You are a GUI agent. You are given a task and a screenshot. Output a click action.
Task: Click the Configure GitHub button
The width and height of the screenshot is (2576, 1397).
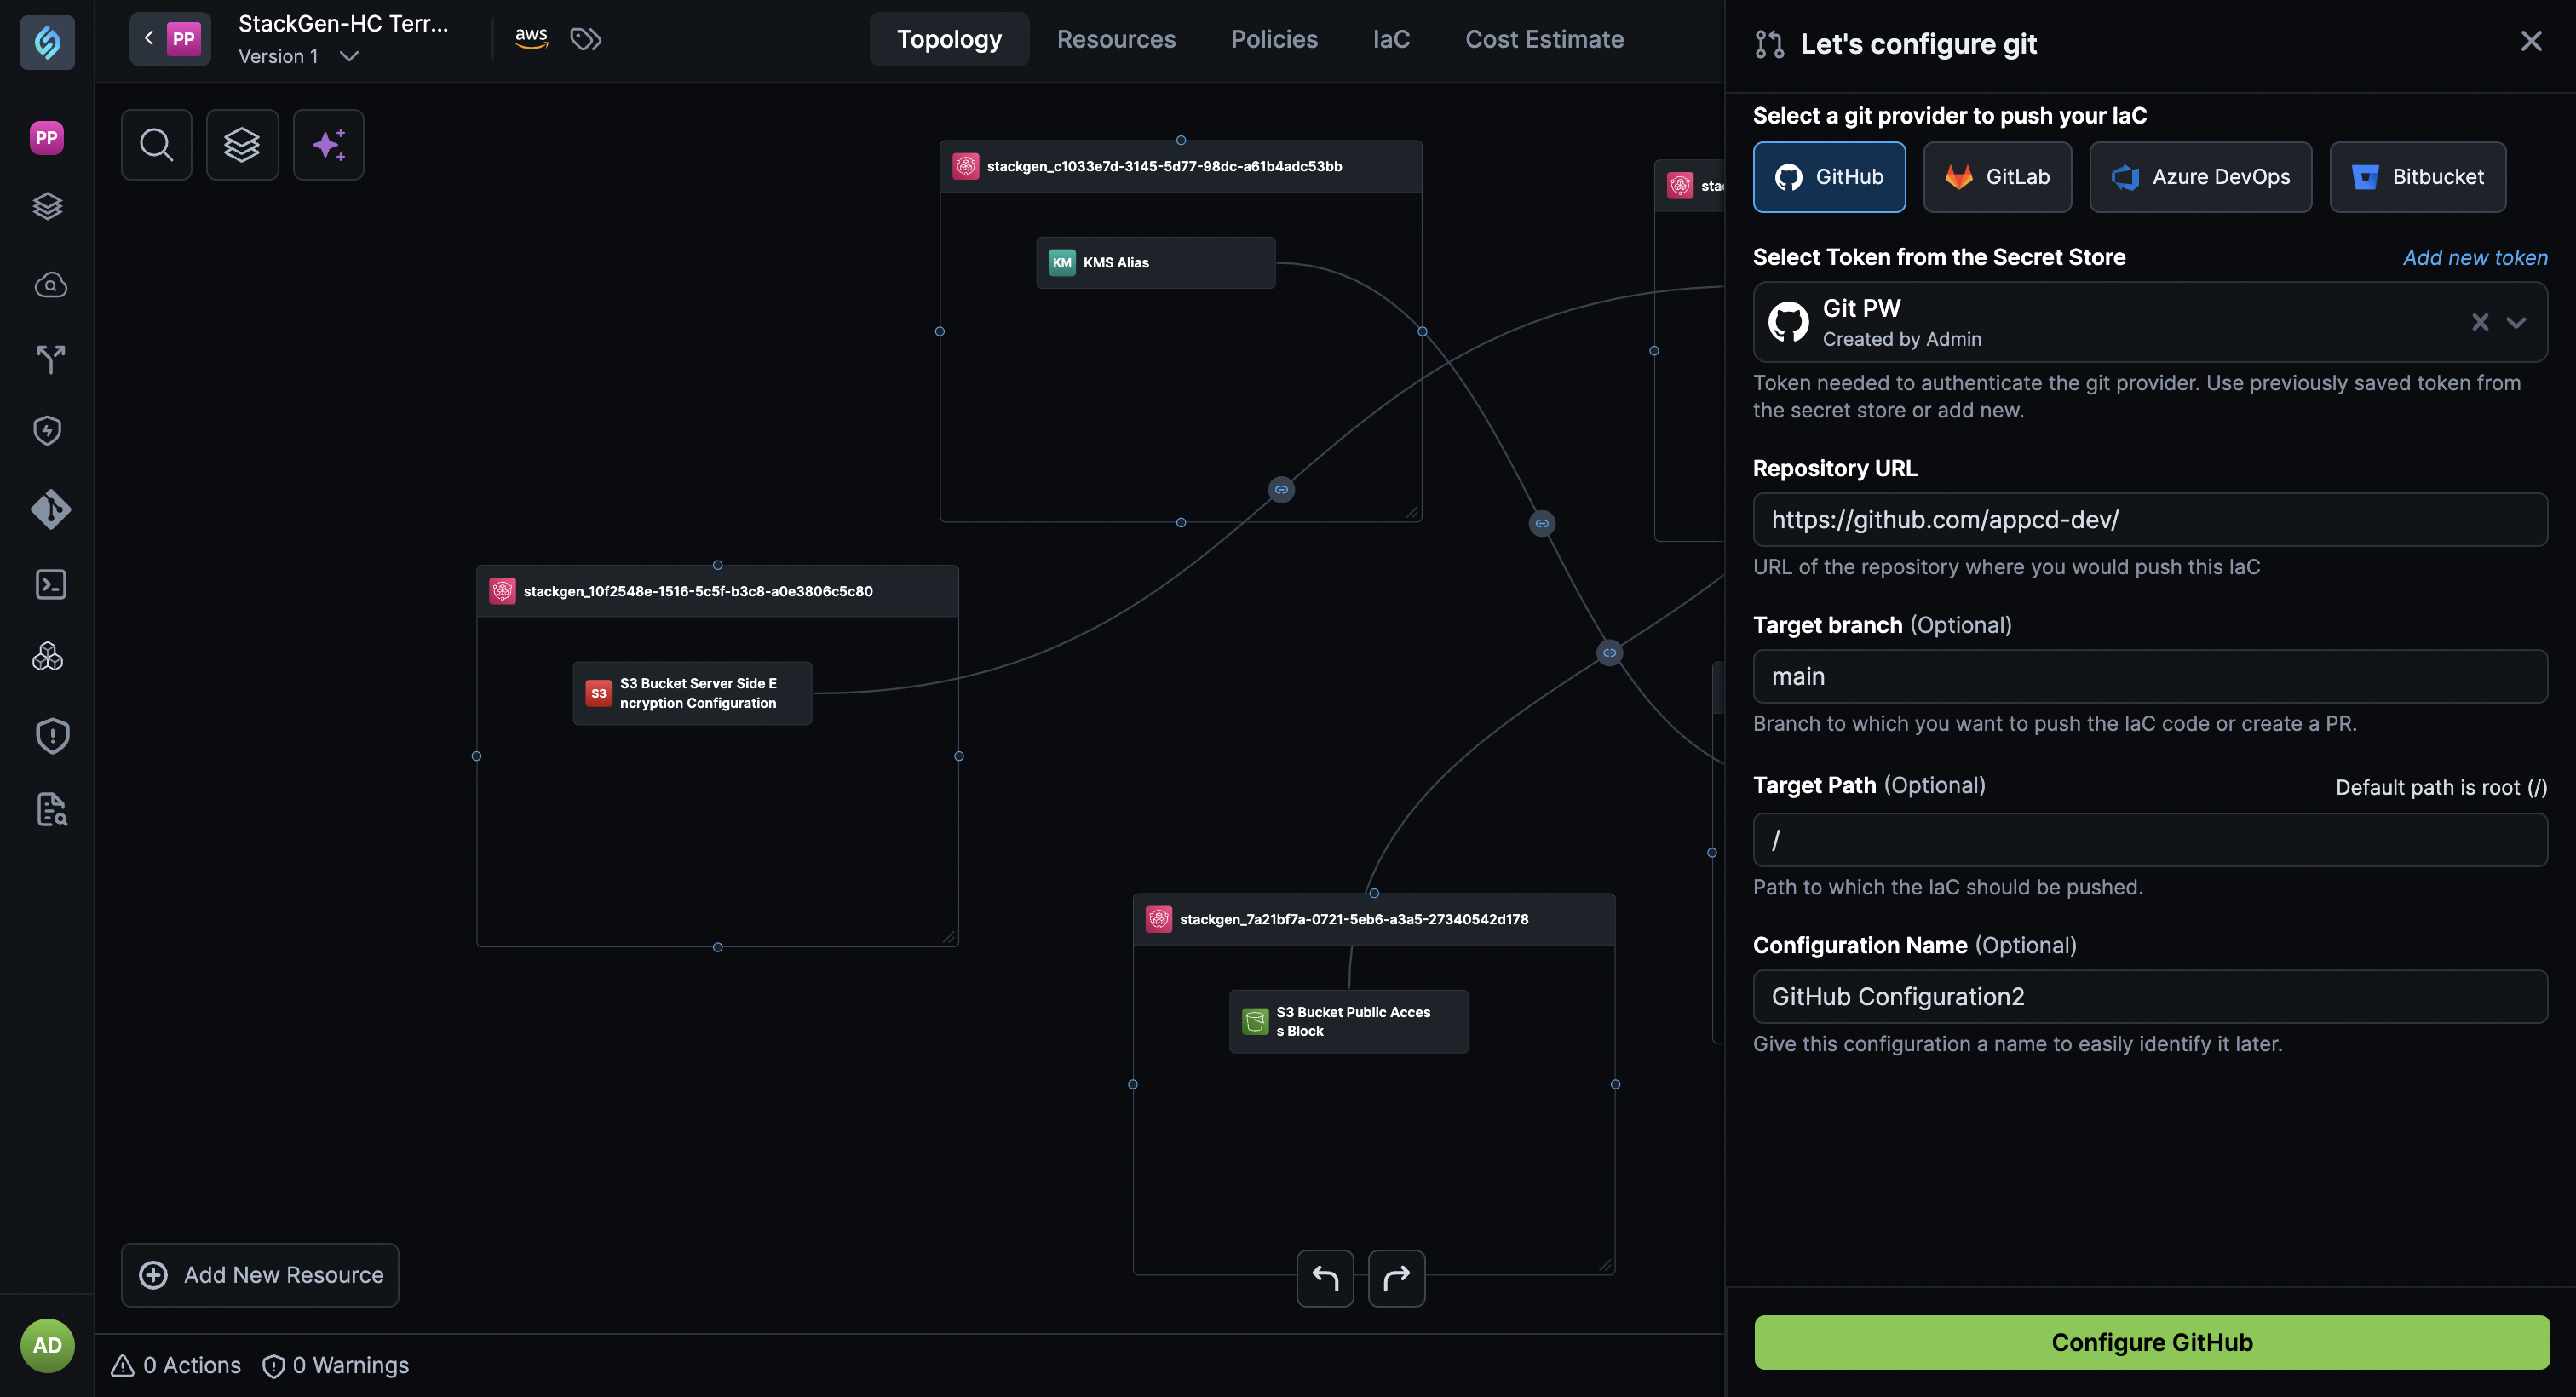tap(2151, 1342)
